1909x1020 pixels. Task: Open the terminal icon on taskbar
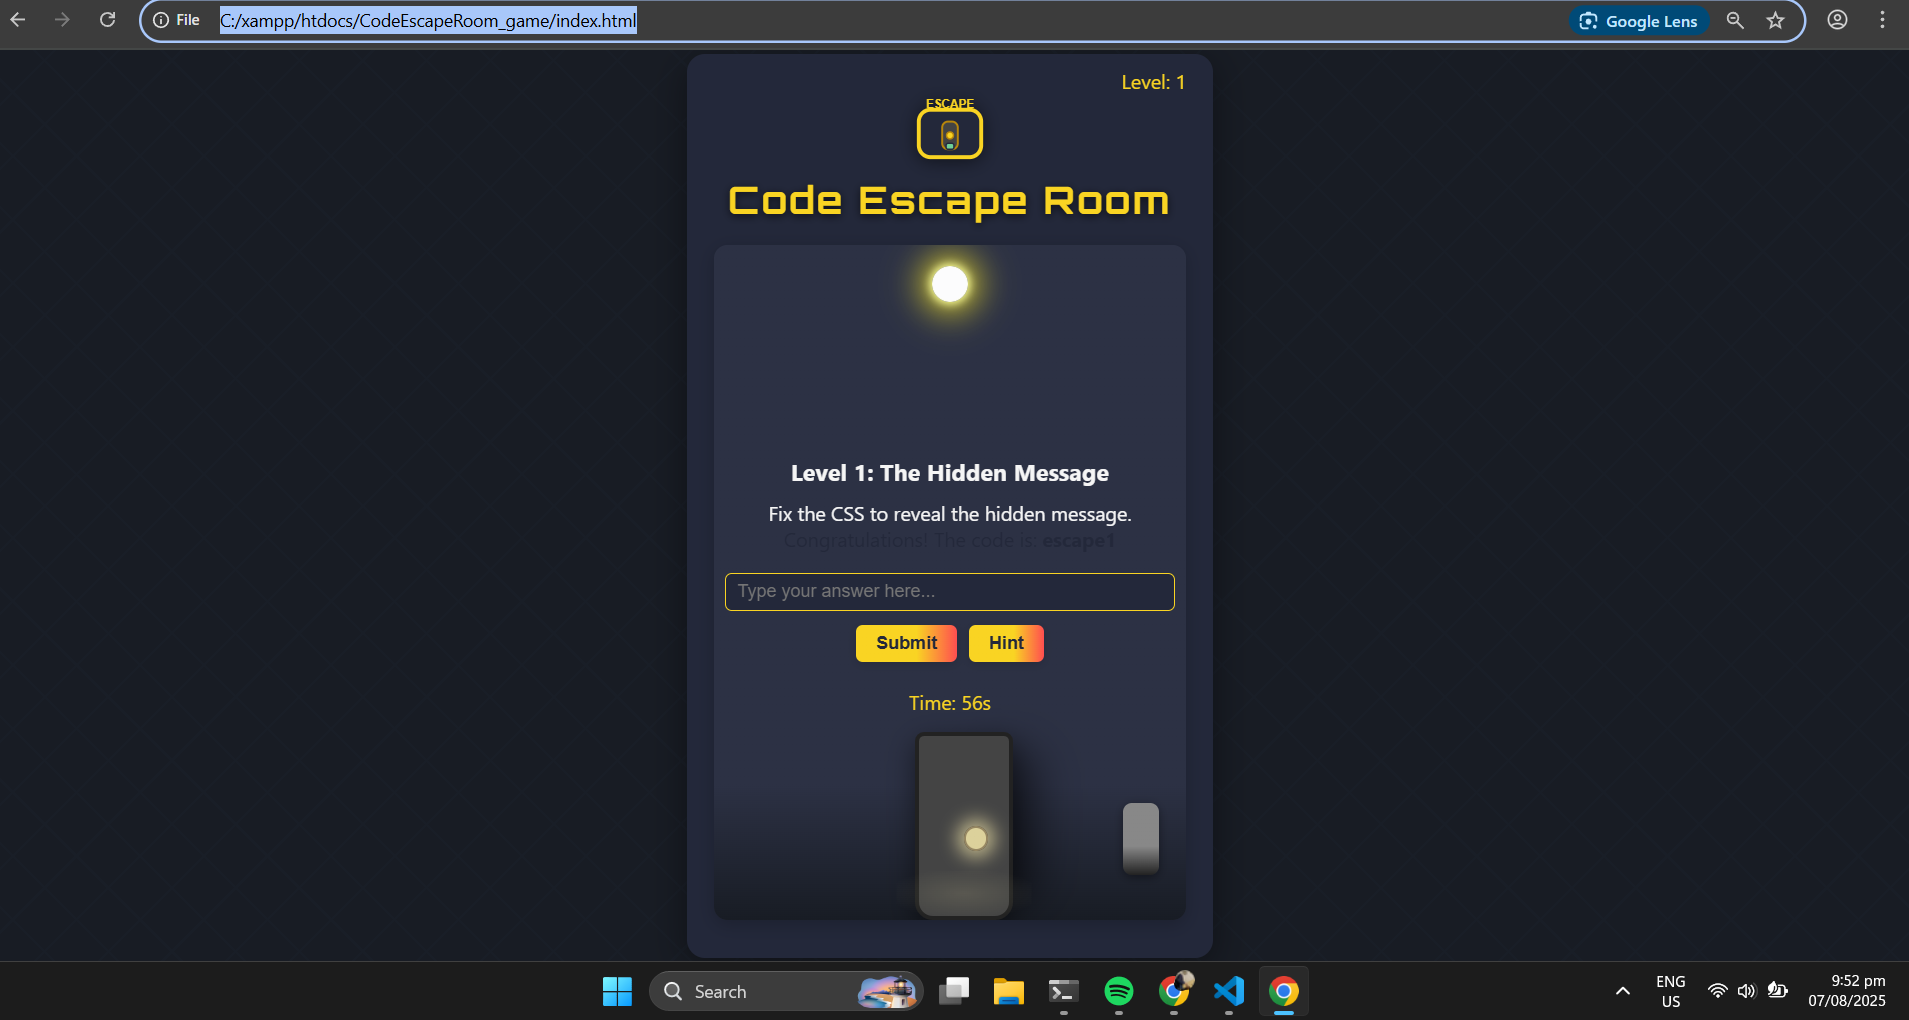pyautogui.click(x=1063, y=991)
